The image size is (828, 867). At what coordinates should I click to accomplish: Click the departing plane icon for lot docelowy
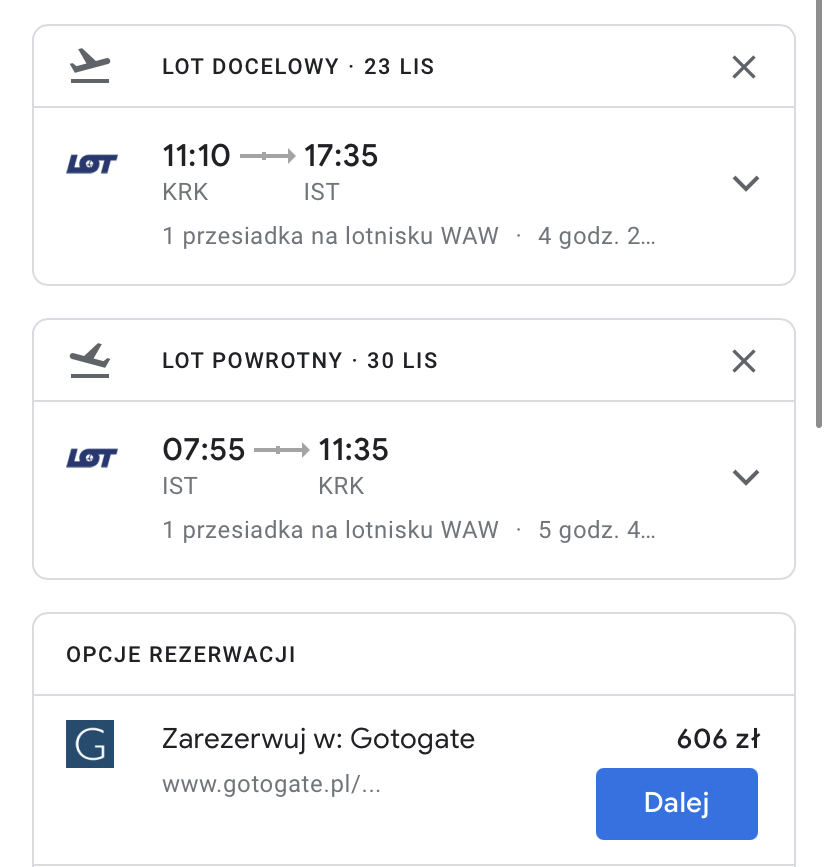[90, 66]
